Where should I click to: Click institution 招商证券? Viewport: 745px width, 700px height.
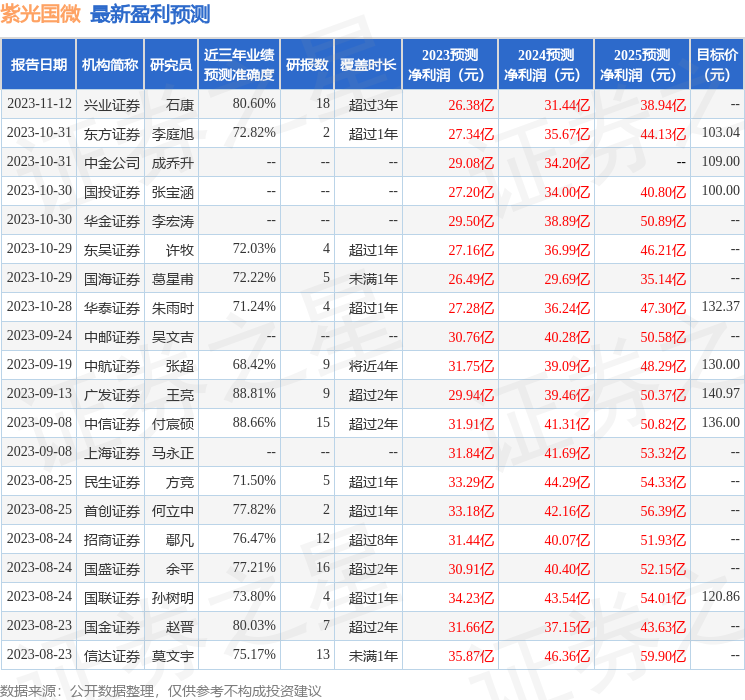[x=112, y=540]
